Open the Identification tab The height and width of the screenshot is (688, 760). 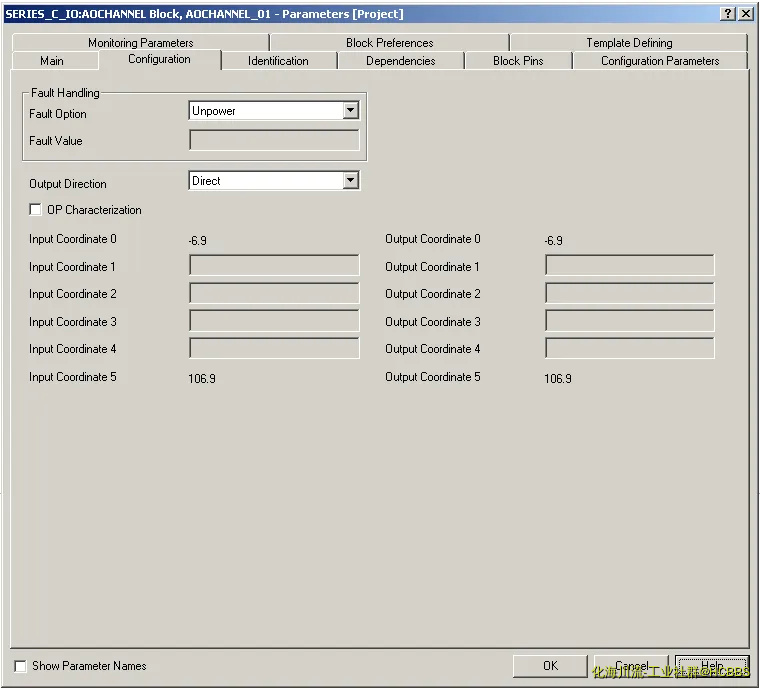(278, 61)
